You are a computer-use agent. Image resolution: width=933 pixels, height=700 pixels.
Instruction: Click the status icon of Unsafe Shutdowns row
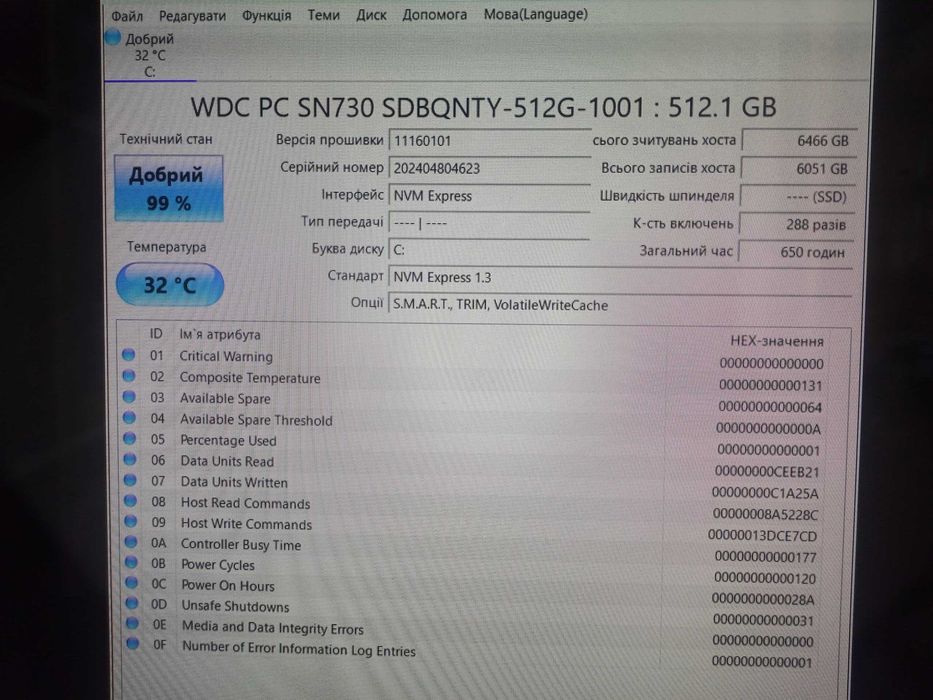point(132,604)
